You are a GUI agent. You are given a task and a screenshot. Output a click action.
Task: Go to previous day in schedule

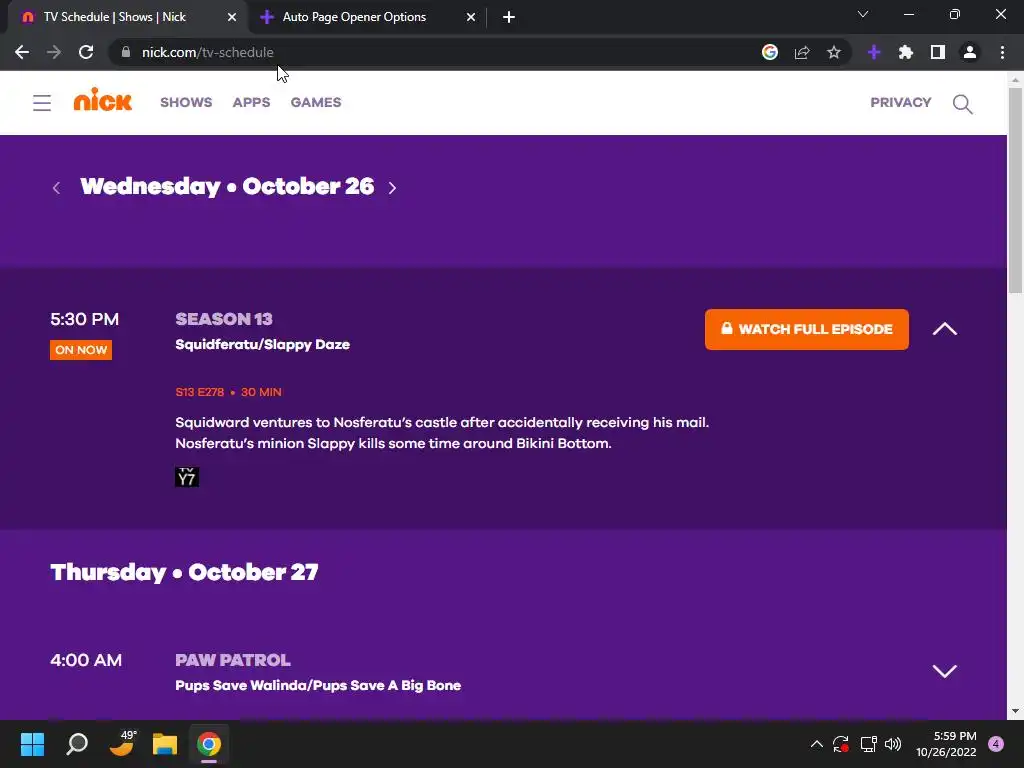pyautogui.click(x=56, y=188)
